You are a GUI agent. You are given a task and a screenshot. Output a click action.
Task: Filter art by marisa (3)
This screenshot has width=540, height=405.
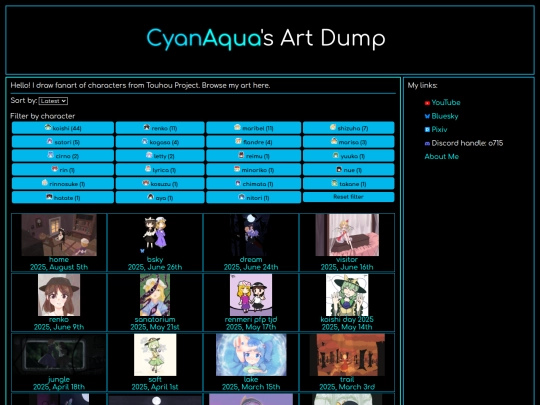coord(349,142)
